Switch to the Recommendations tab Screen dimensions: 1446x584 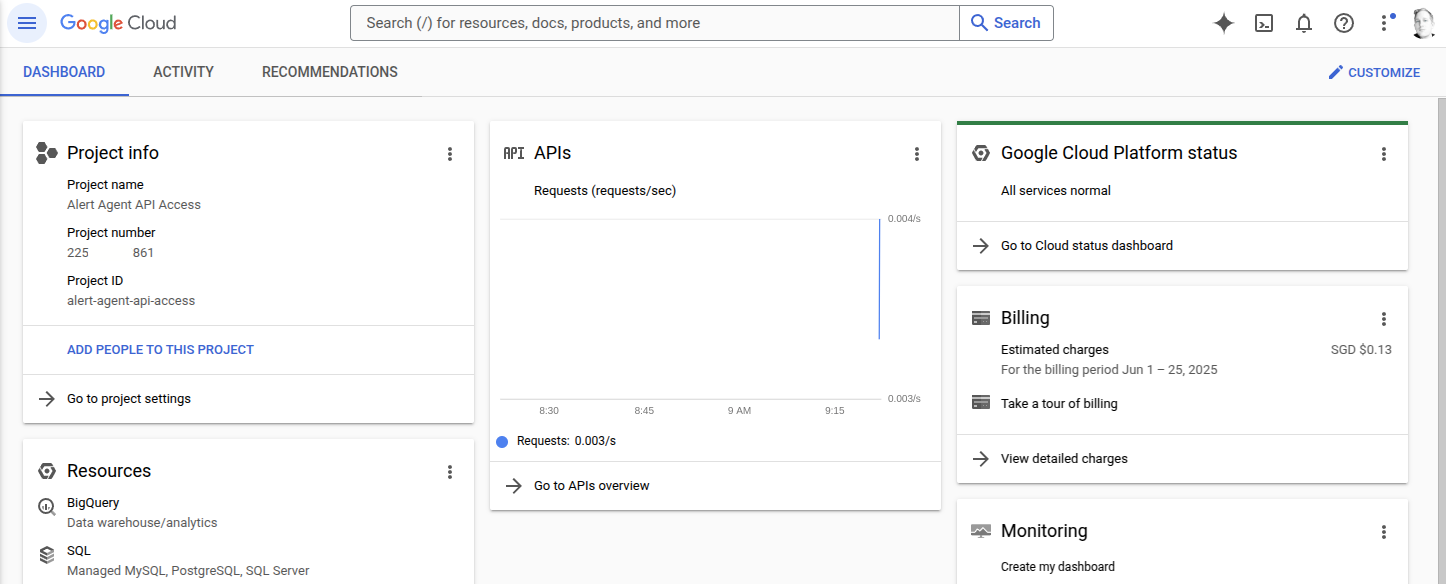coord(330,72)
